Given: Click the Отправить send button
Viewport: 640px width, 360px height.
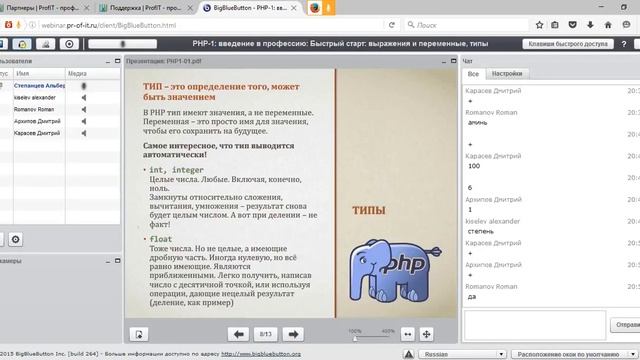Looking at the screenshot, I should click(625, 325).
